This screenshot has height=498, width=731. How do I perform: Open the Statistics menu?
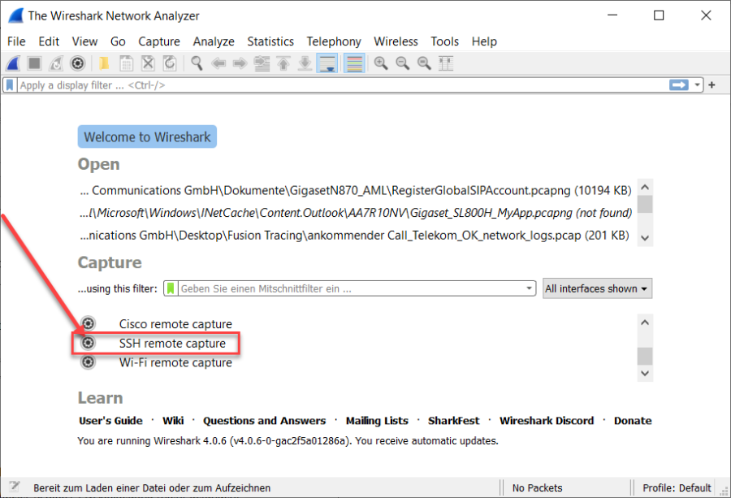(x=270, y=42)
